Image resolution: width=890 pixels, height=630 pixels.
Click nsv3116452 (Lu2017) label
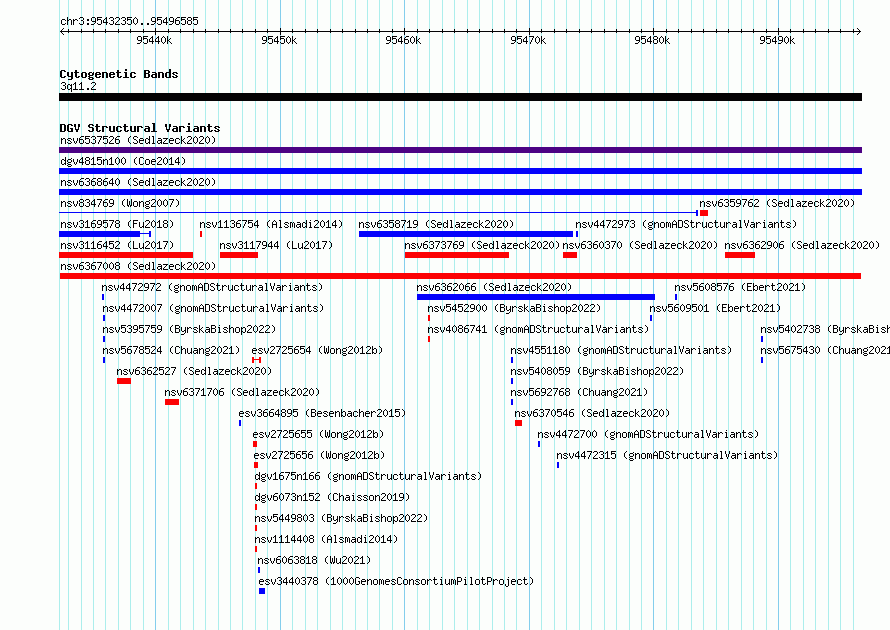(117, 245)
